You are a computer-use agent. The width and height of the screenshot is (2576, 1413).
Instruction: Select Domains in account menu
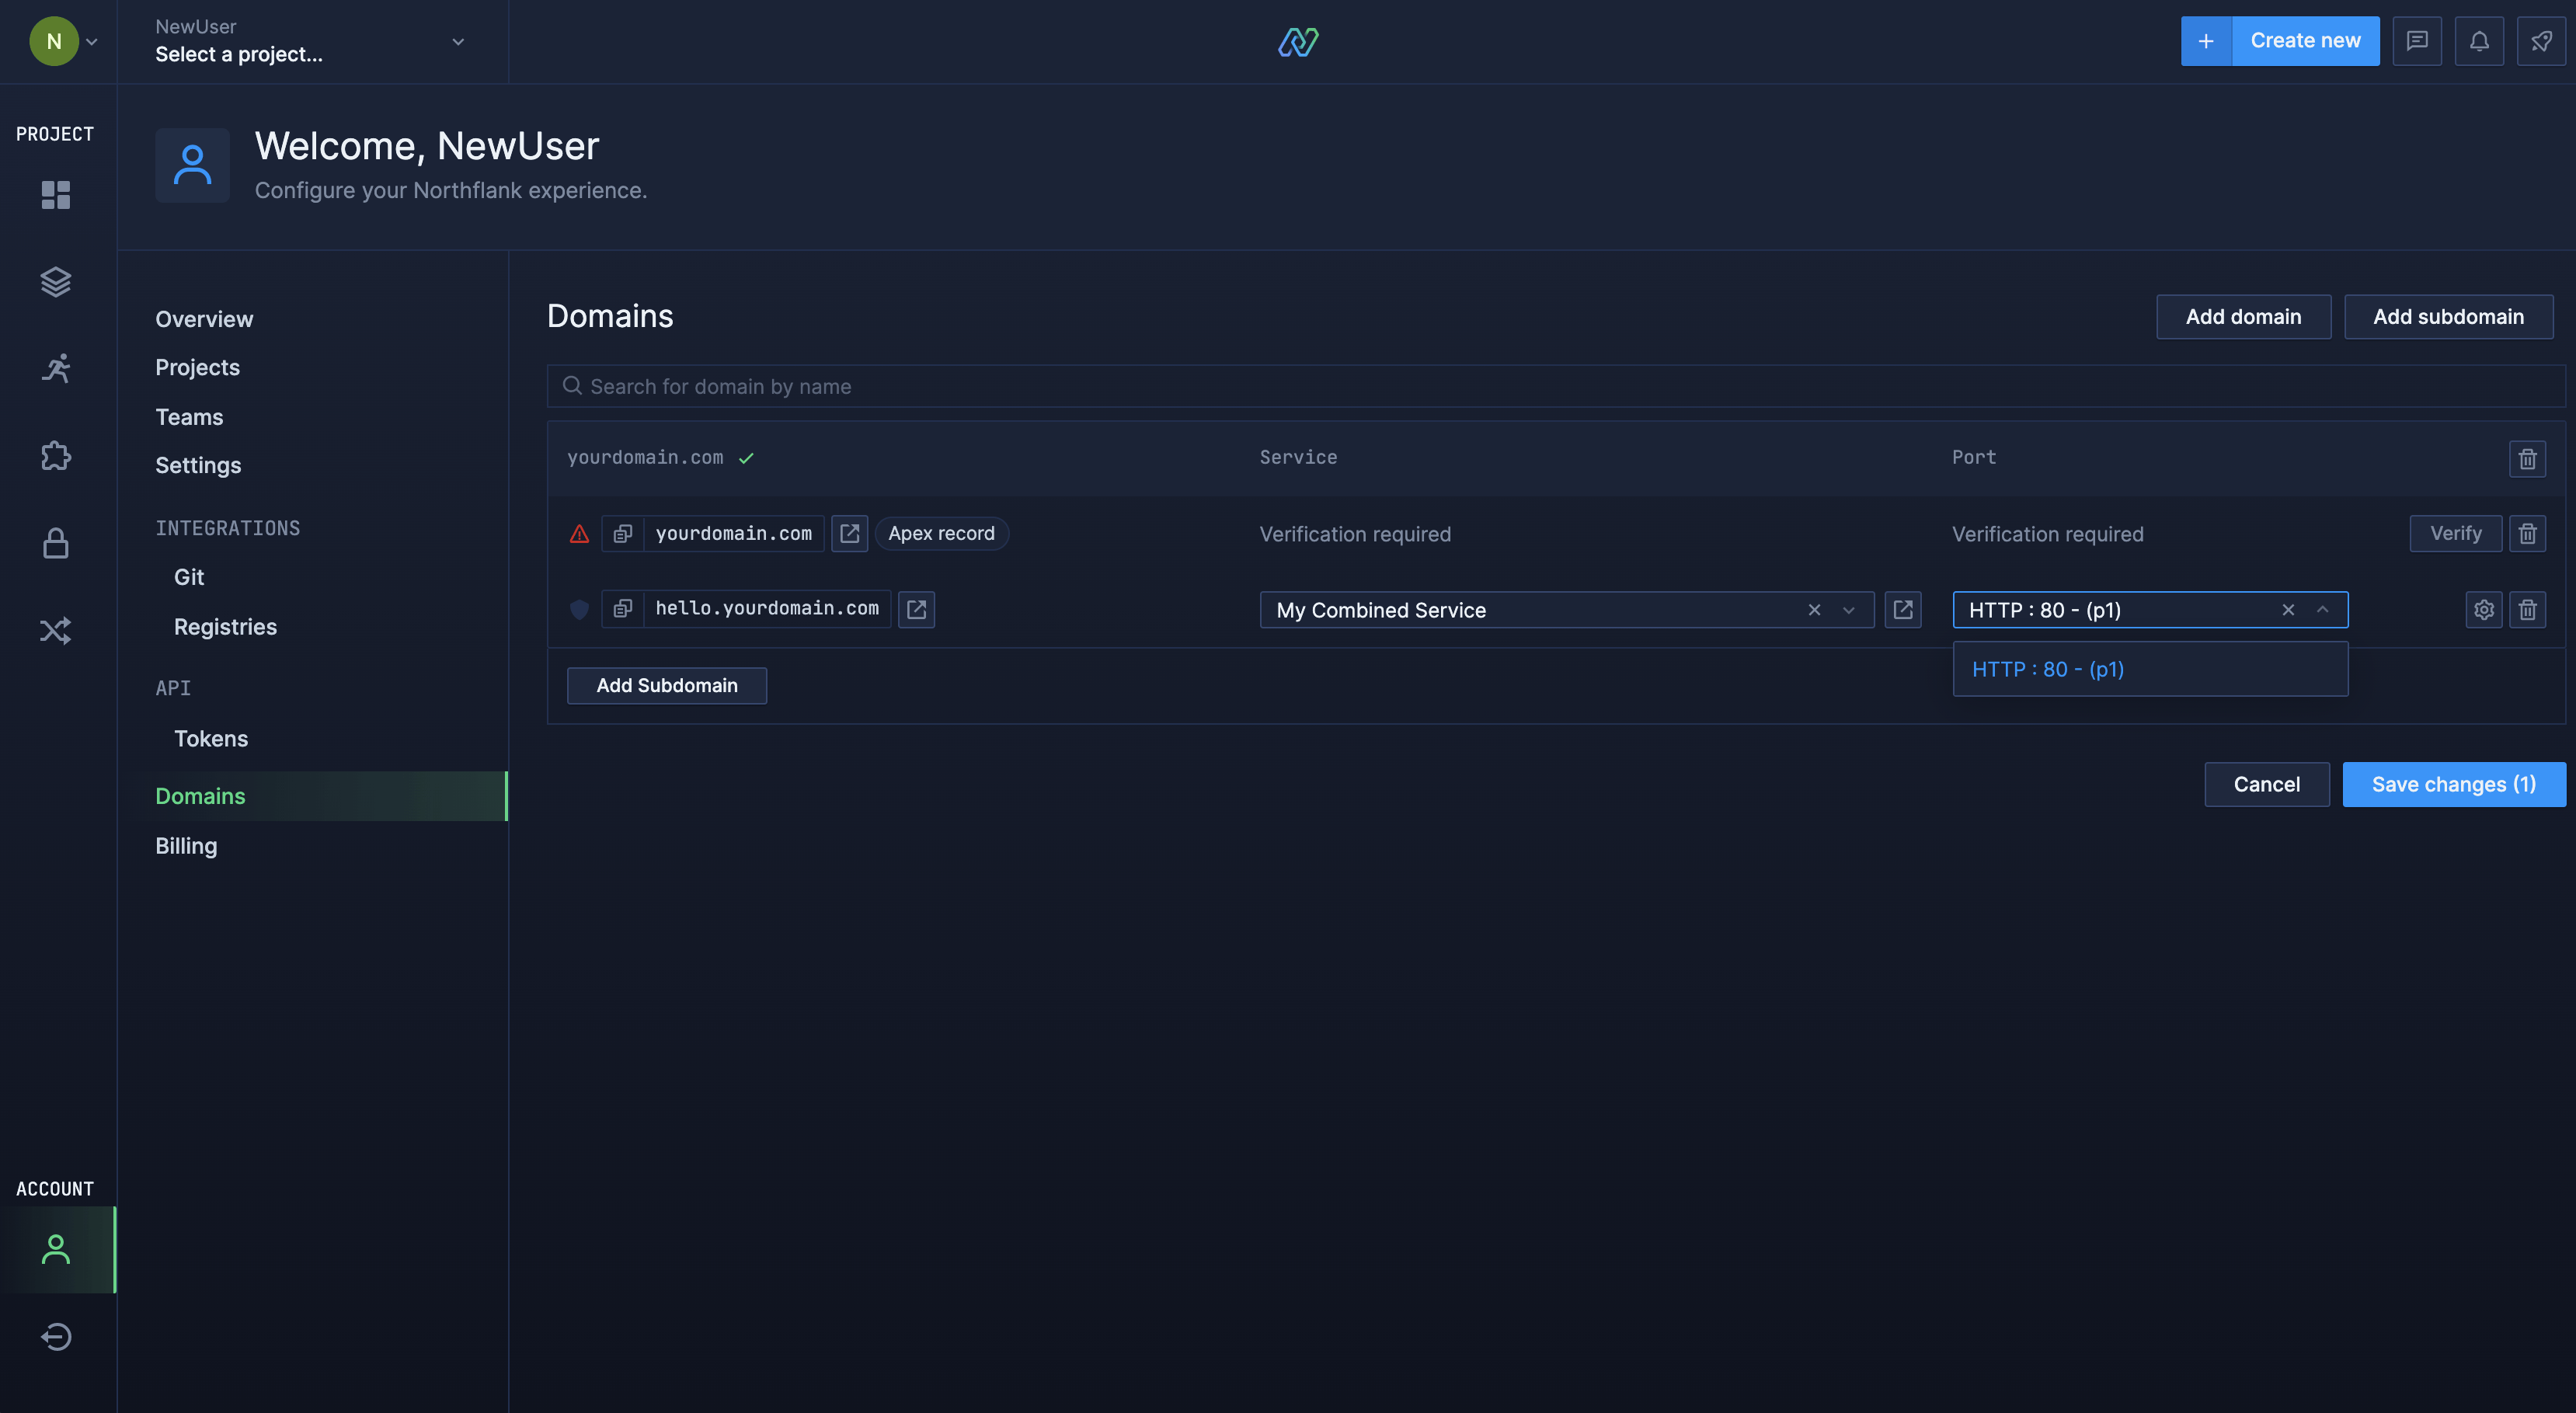pyautogui.click(x=313, y=796)
